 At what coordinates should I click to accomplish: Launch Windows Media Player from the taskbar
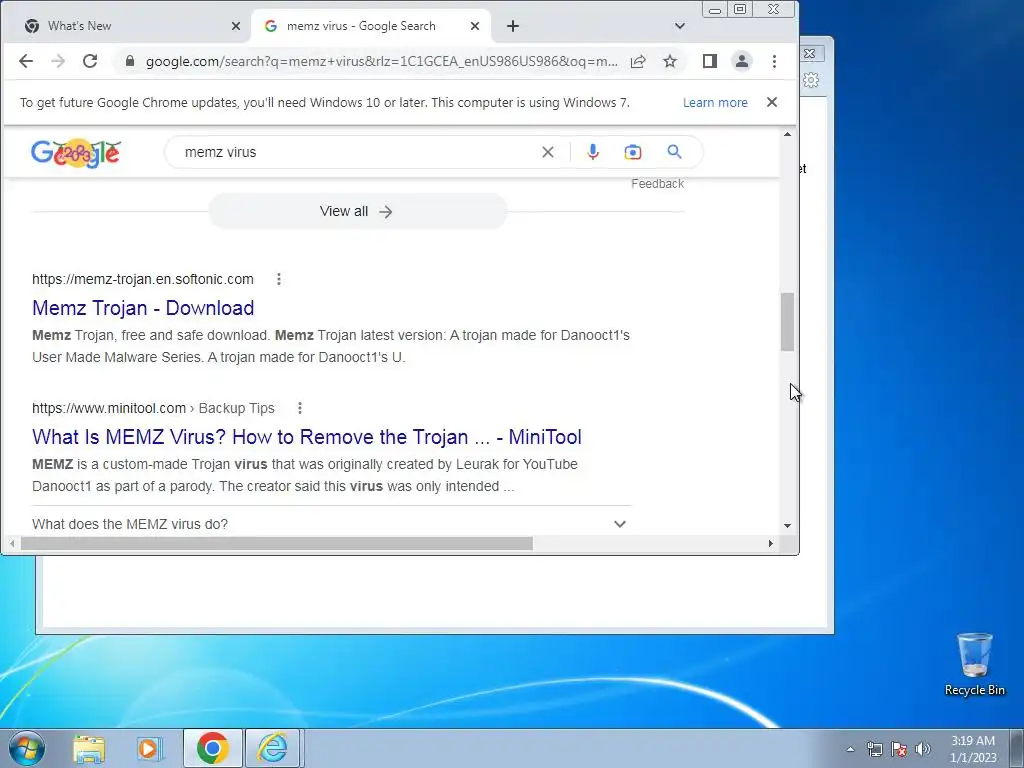point(149,748)
